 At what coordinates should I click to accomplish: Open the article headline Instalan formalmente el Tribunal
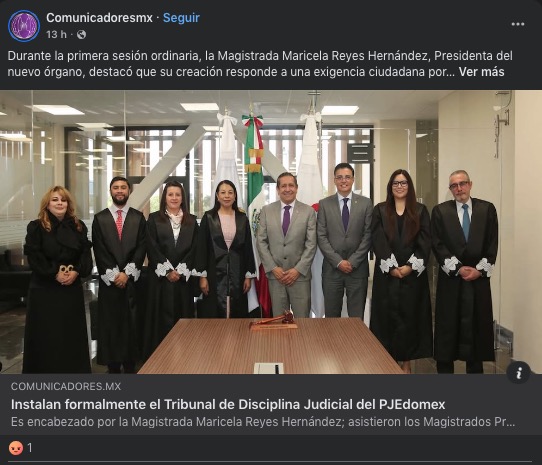coord(228,404)
